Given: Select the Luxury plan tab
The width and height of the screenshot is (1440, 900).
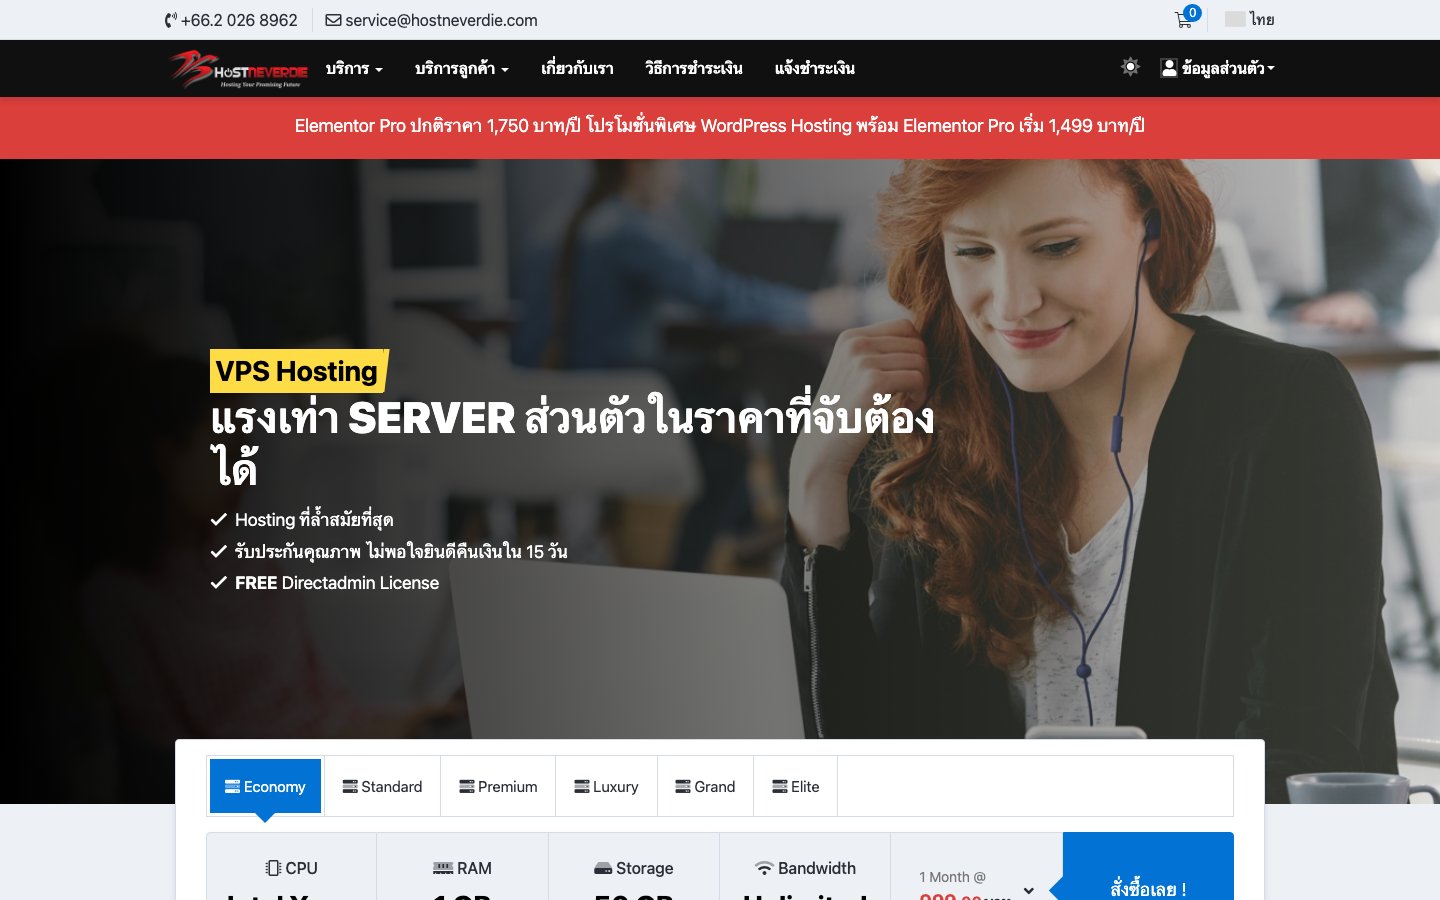Looking at the screenshot, I should (606, 786).
